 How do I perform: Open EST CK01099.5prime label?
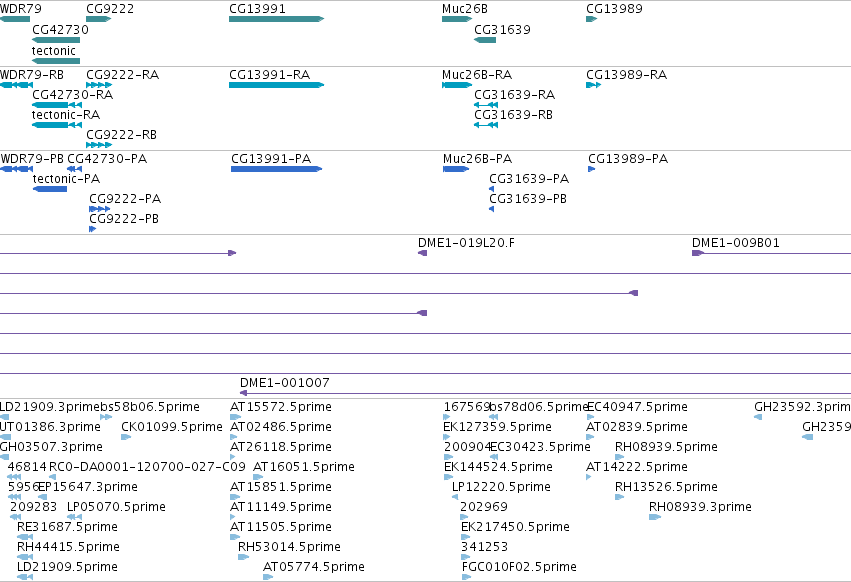tap(172, 427)
